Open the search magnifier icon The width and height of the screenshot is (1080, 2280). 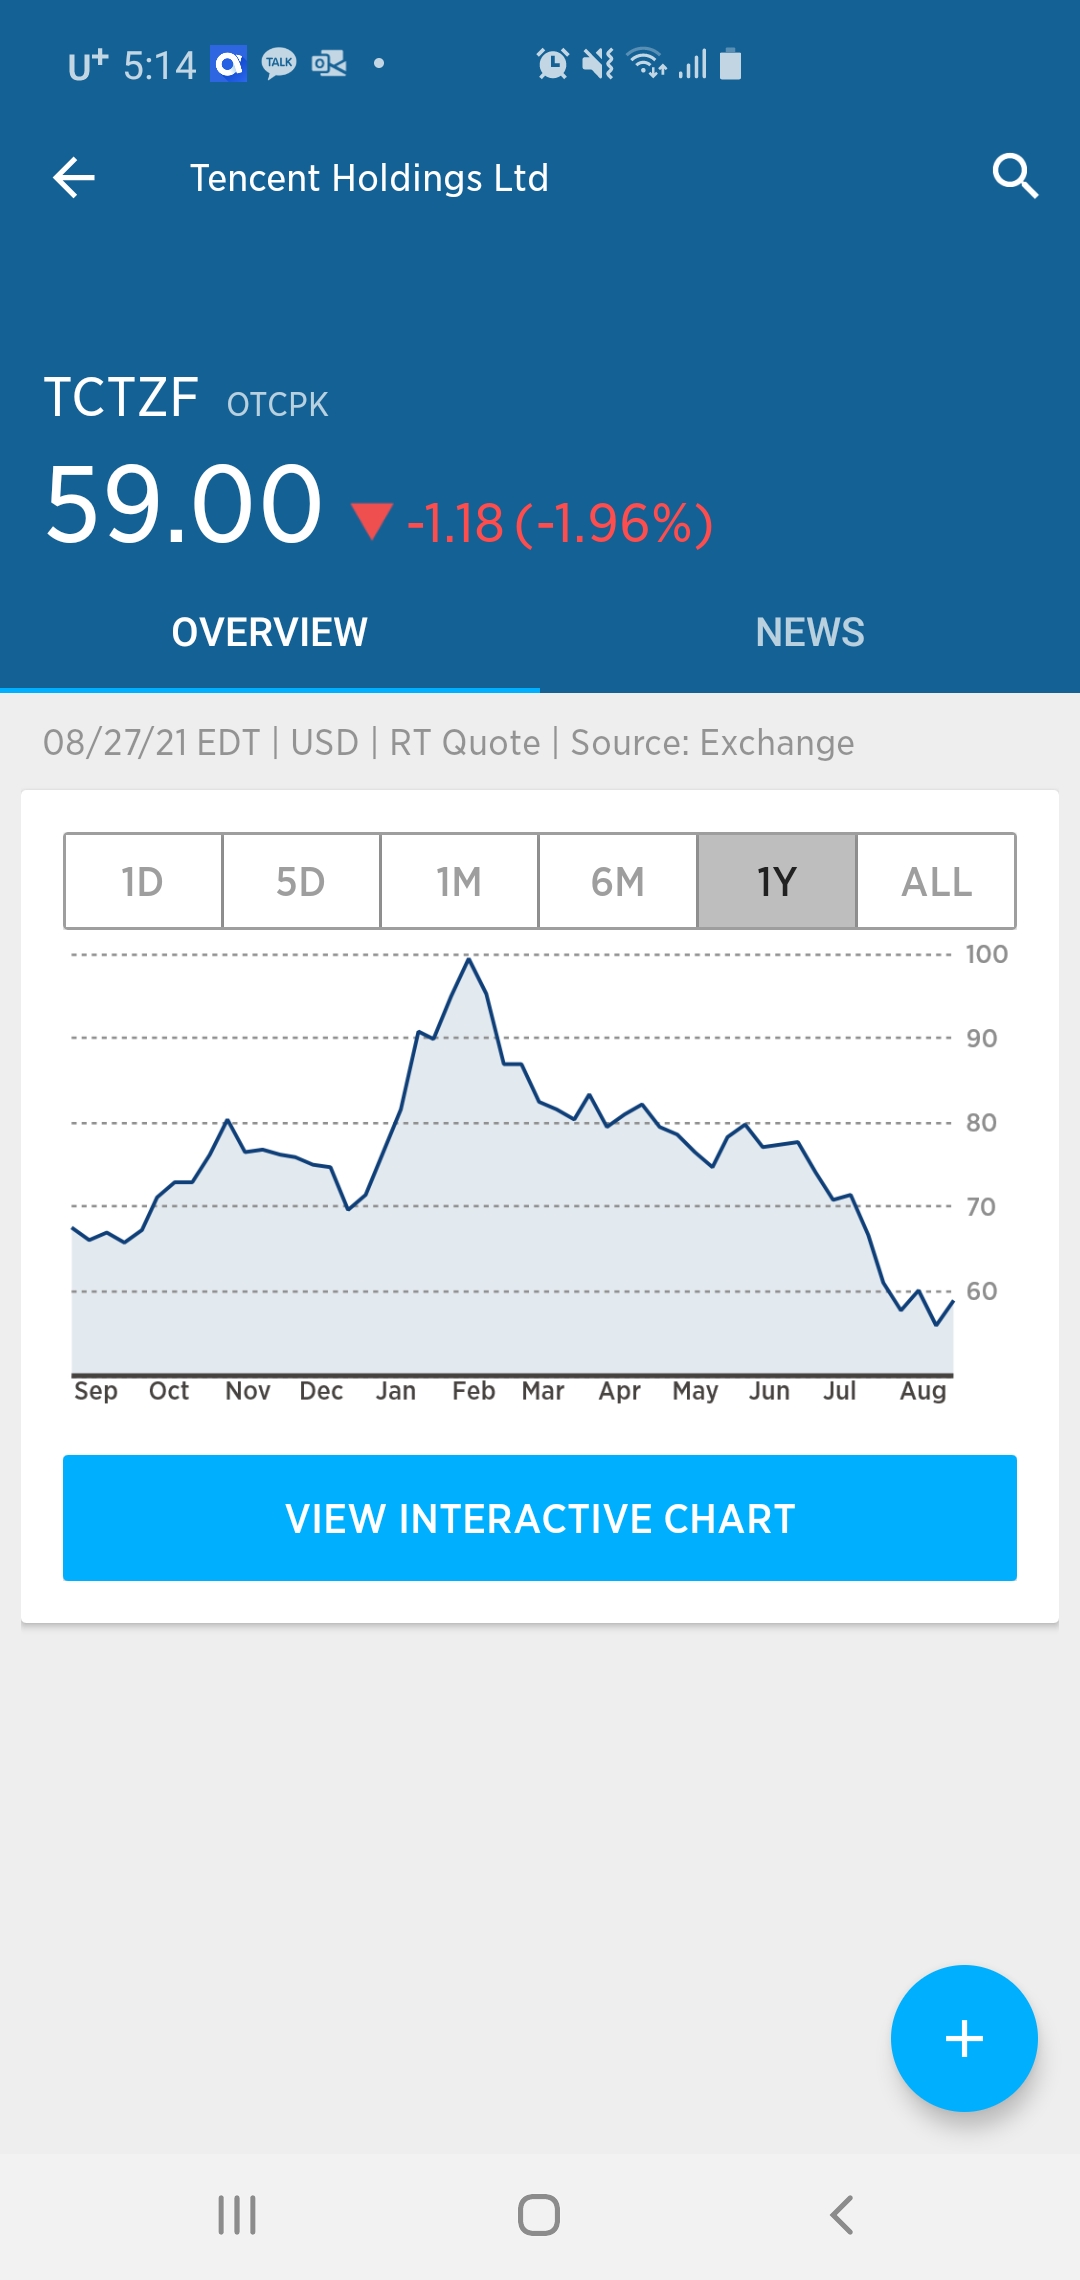(1015, 177)
